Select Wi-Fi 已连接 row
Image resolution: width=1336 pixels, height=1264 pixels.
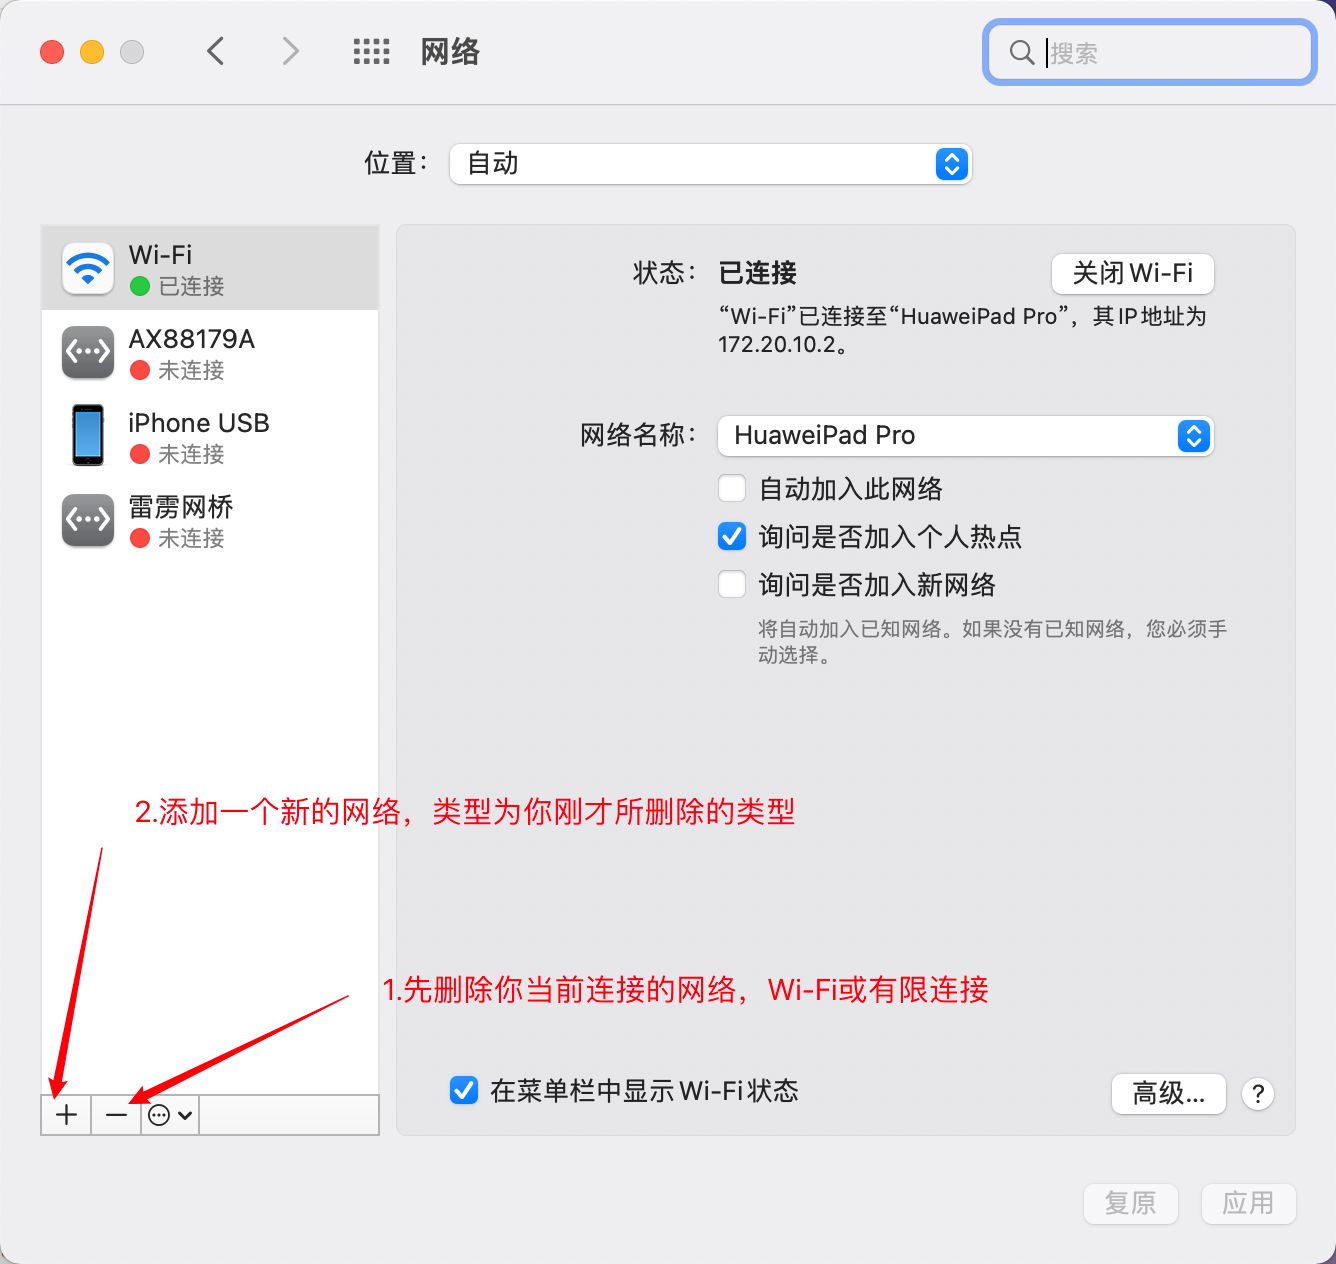(210, 268)
